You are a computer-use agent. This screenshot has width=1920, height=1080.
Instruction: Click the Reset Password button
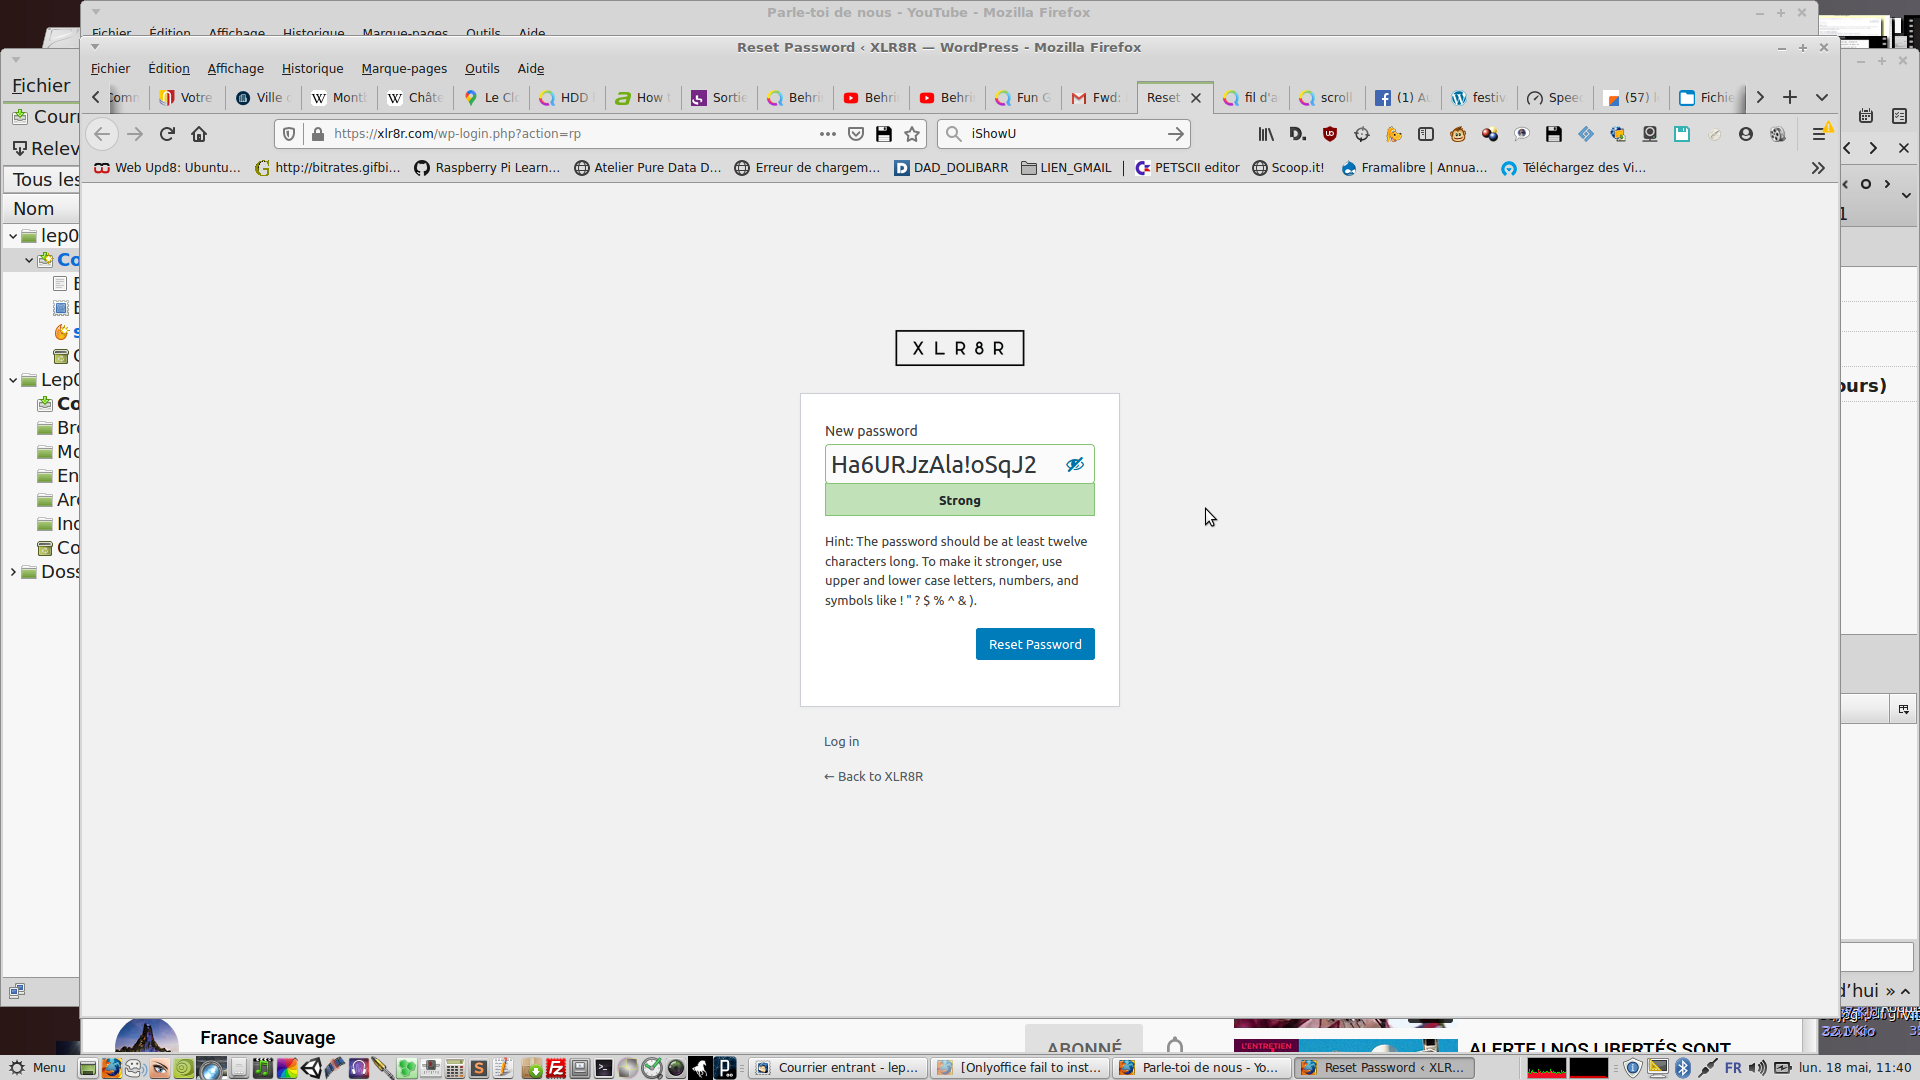click(x=1035, y=644)
